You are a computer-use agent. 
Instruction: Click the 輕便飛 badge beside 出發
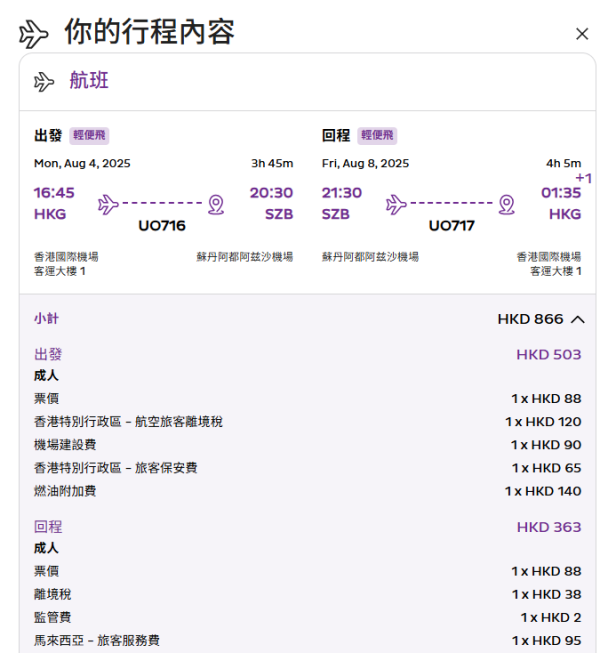pyautogui.click(x=89, y=135)
